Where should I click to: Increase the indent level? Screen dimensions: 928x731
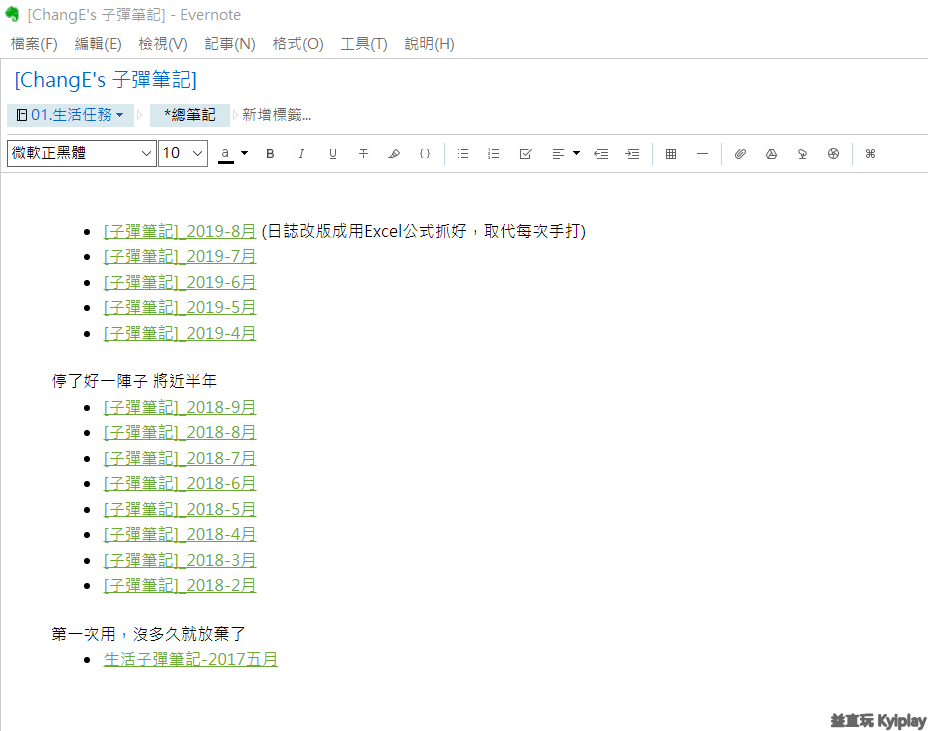tap(632, 154)
